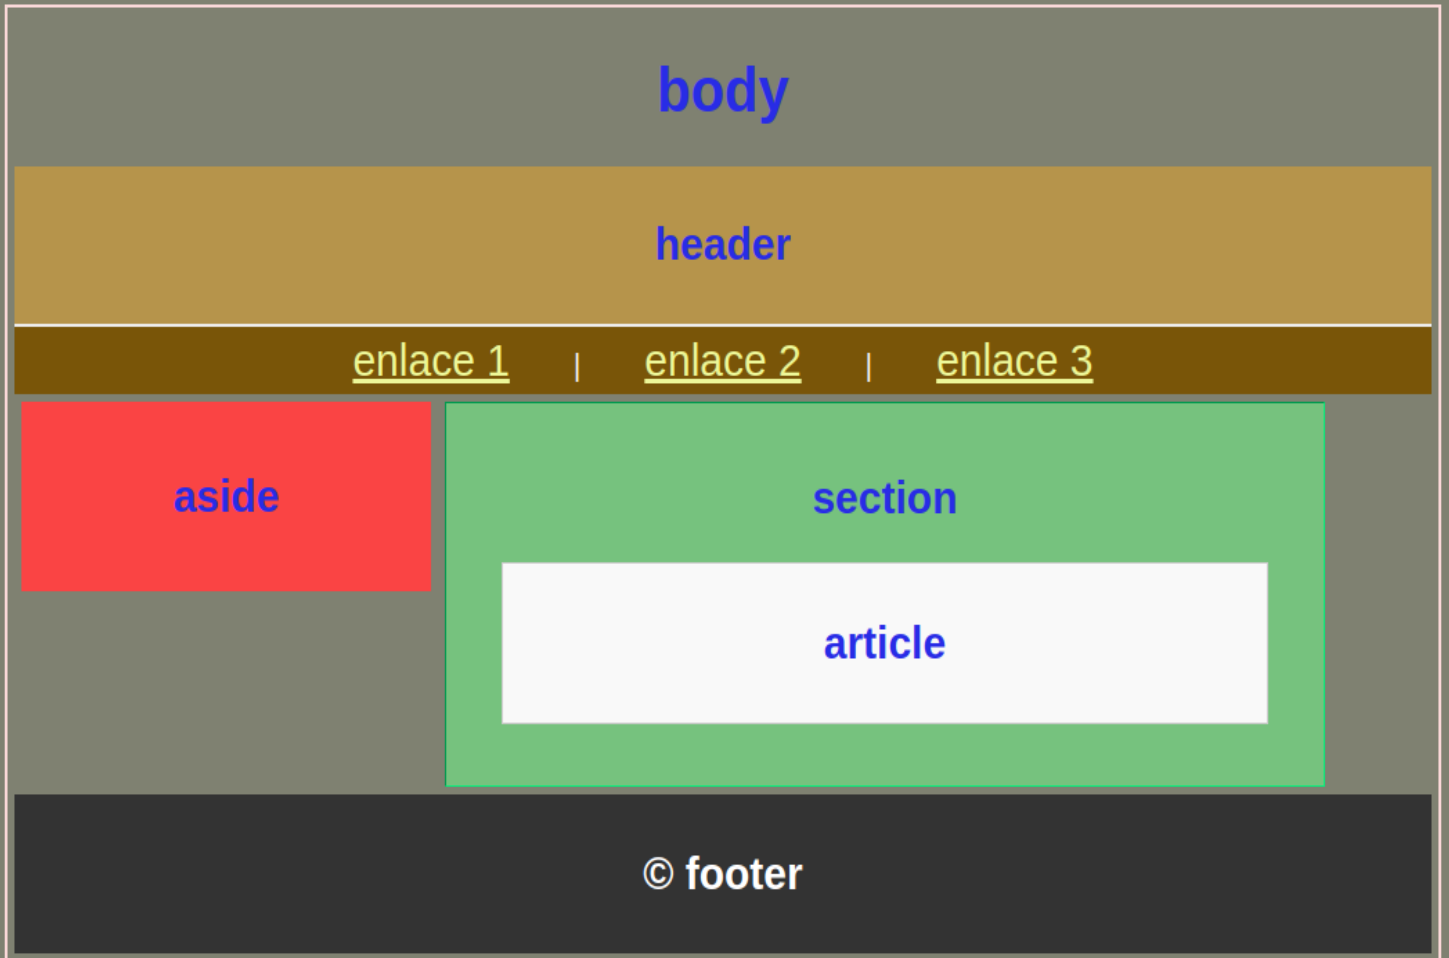Click the separator between enlace 1 and 2
The height and width of the screenshot is (958, 1449).
click(x=577, y=366)
